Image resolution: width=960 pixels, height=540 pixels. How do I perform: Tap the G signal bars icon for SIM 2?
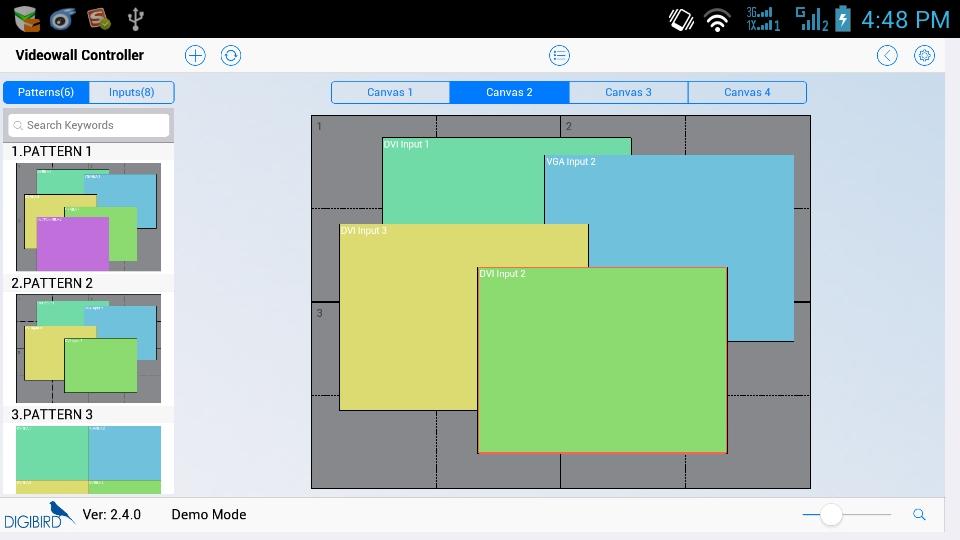pyautogui.click(x=811, y=19)
